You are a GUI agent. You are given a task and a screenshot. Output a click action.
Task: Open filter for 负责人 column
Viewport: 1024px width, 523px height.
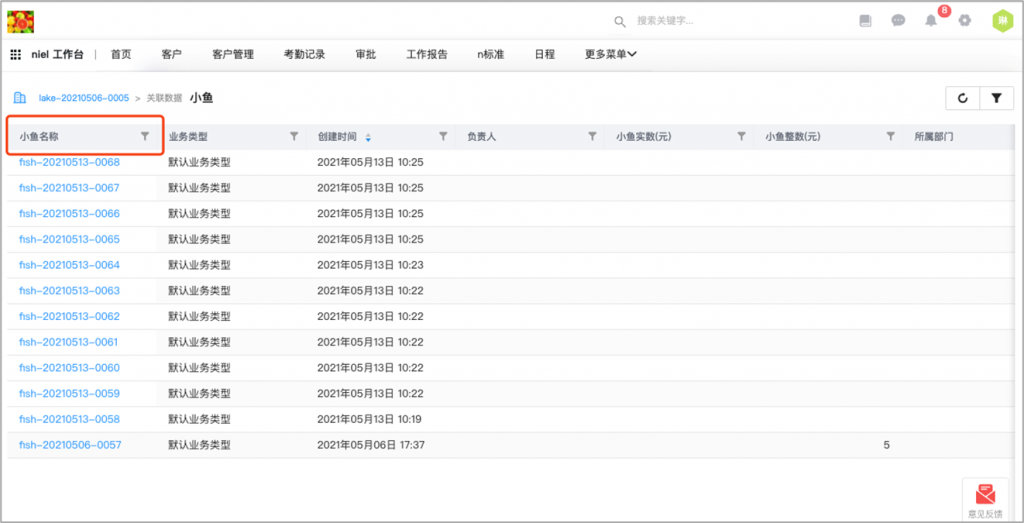click(592, 136)
